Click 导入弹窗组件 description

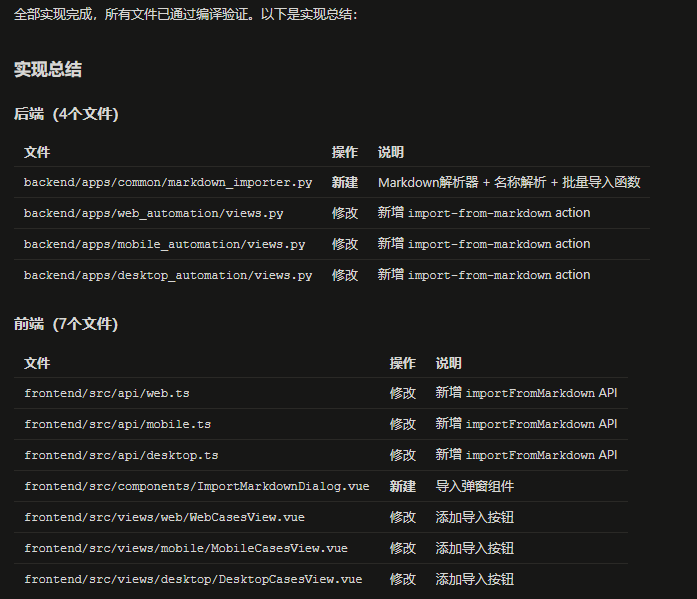475,487
